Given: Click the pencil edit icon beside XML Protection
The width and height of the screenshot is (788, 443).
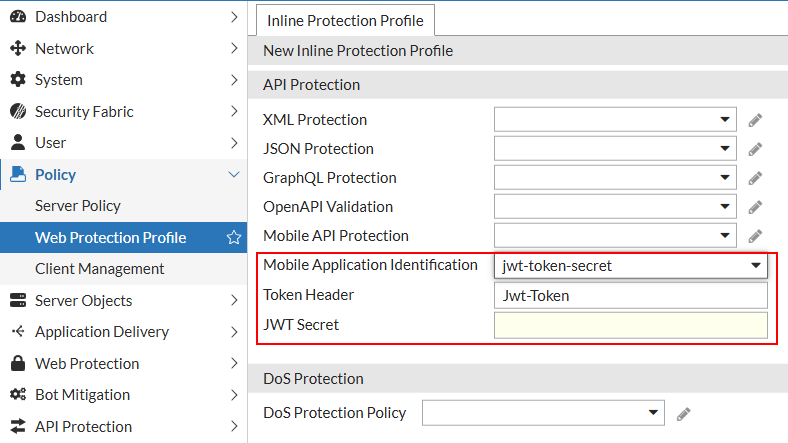Looking at the screenshot, I should (756, 120).
